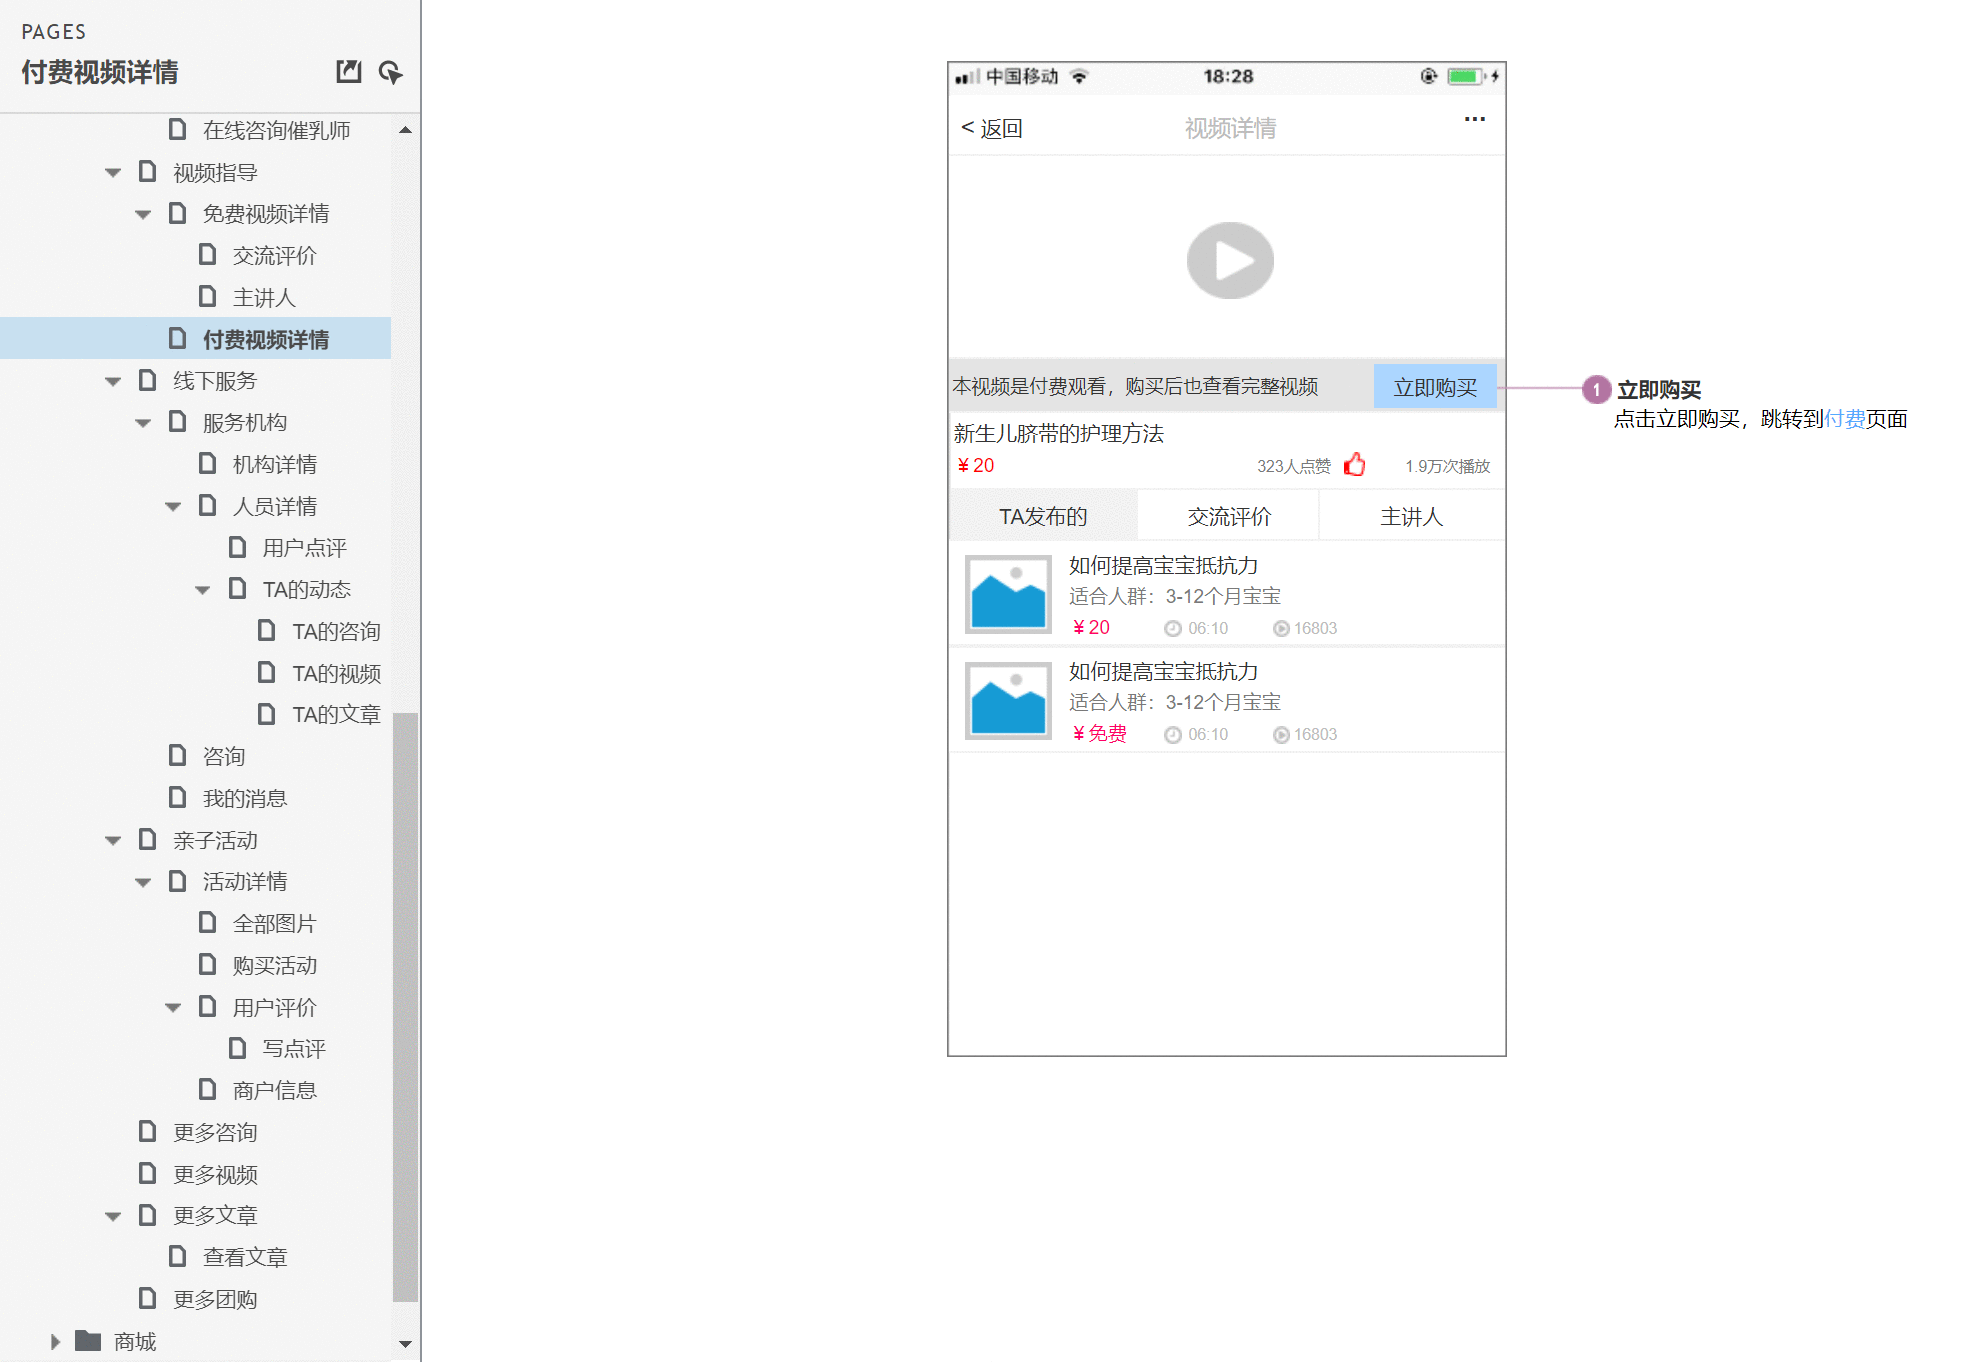Open the 机构详情 page

[x=274, y=464]
